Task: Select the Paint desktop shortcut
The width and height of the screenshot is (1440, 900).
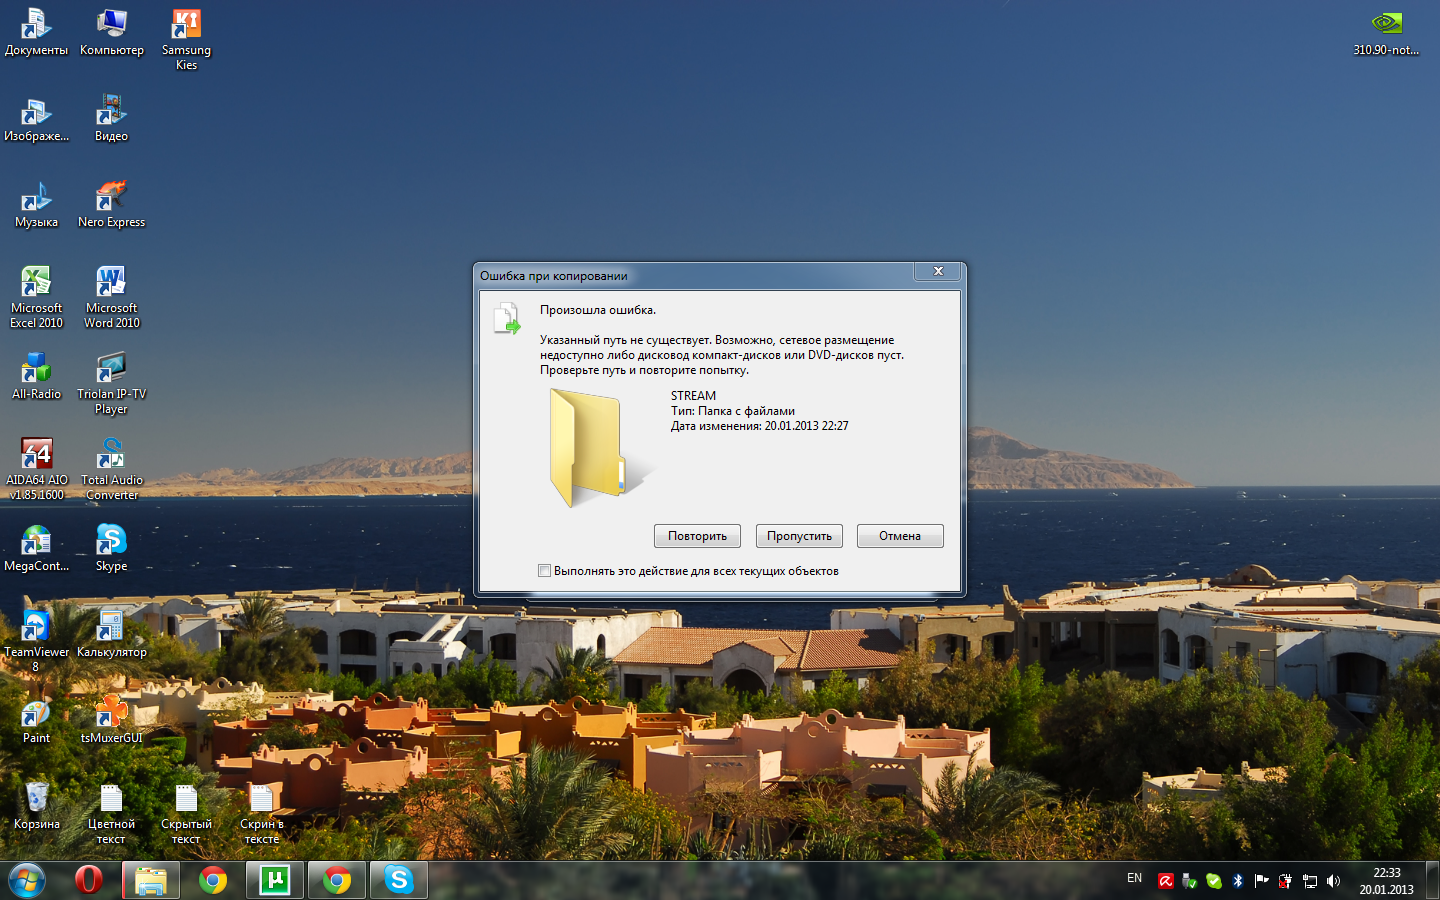Action: pos(37,722)
